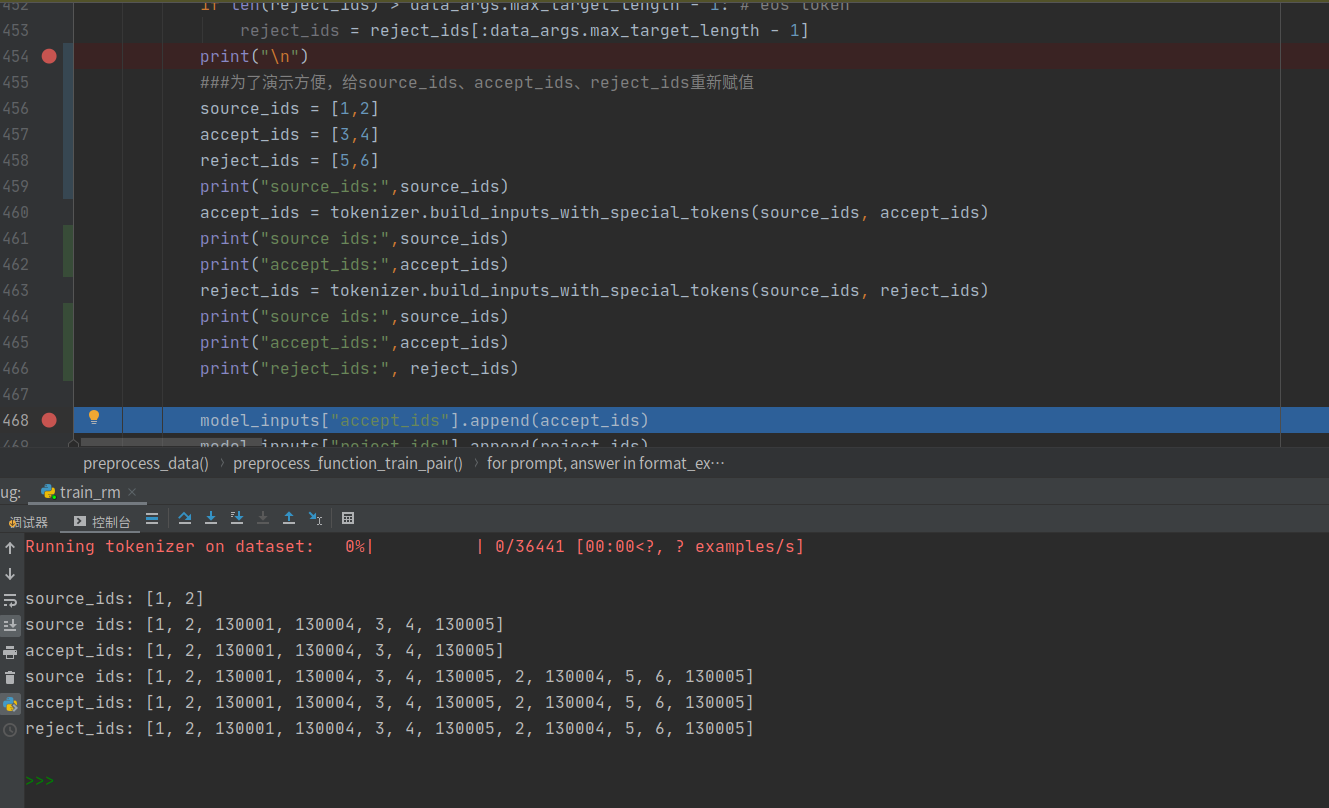Select the 控制台 console tab
Screen dimensions: 1329x808
pos(103,521)
